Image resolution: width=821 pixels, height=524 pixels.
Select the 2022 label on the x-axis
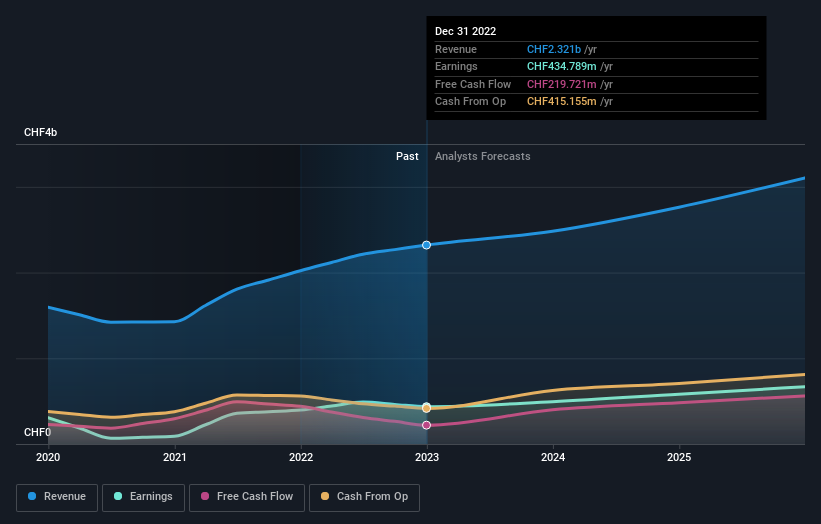coord(301,457)
